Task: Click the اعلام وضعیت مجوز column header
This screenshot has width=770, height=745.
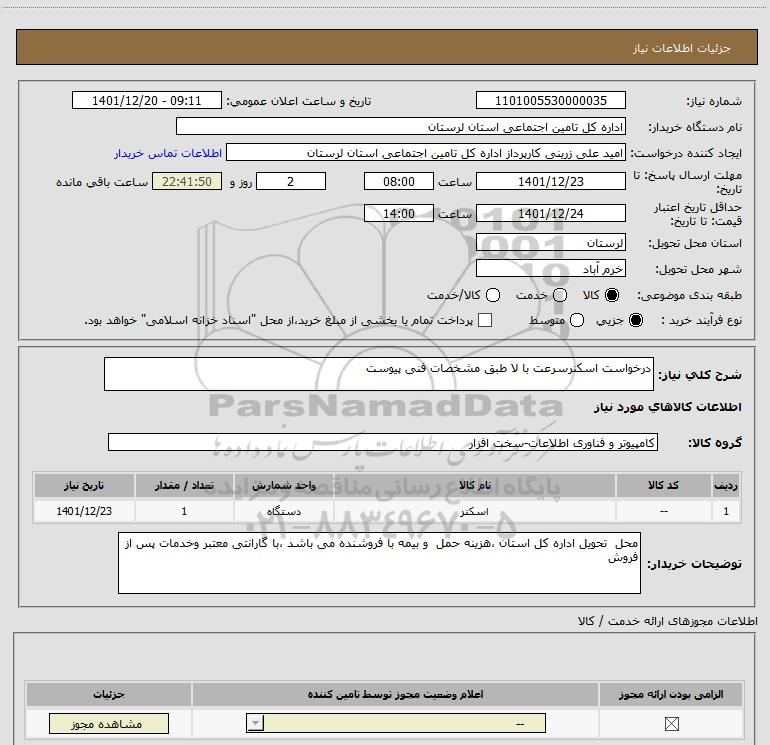Action: pyautogui.click(x=395, y=694)
